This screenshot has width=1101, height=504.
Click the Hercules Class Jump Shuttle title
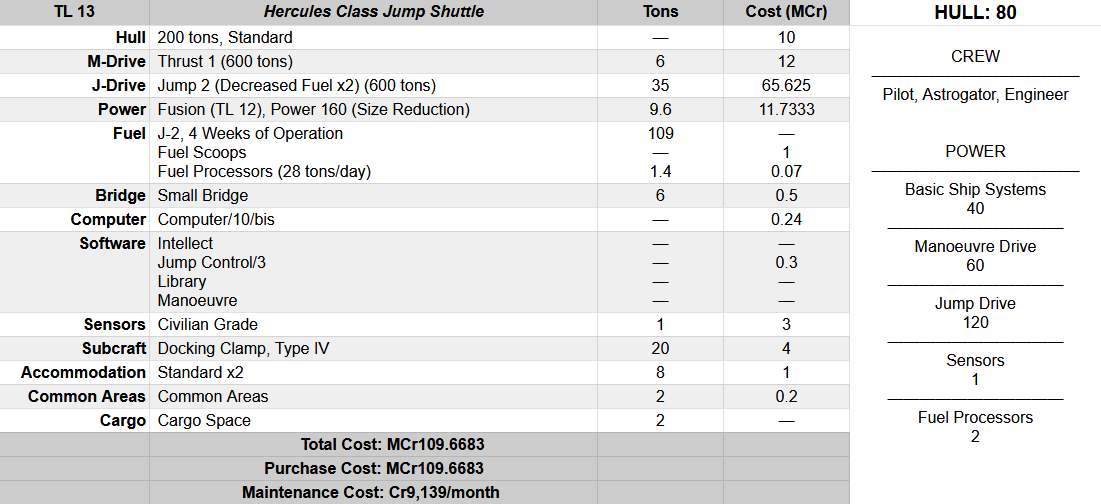click(x=373, y=12)
